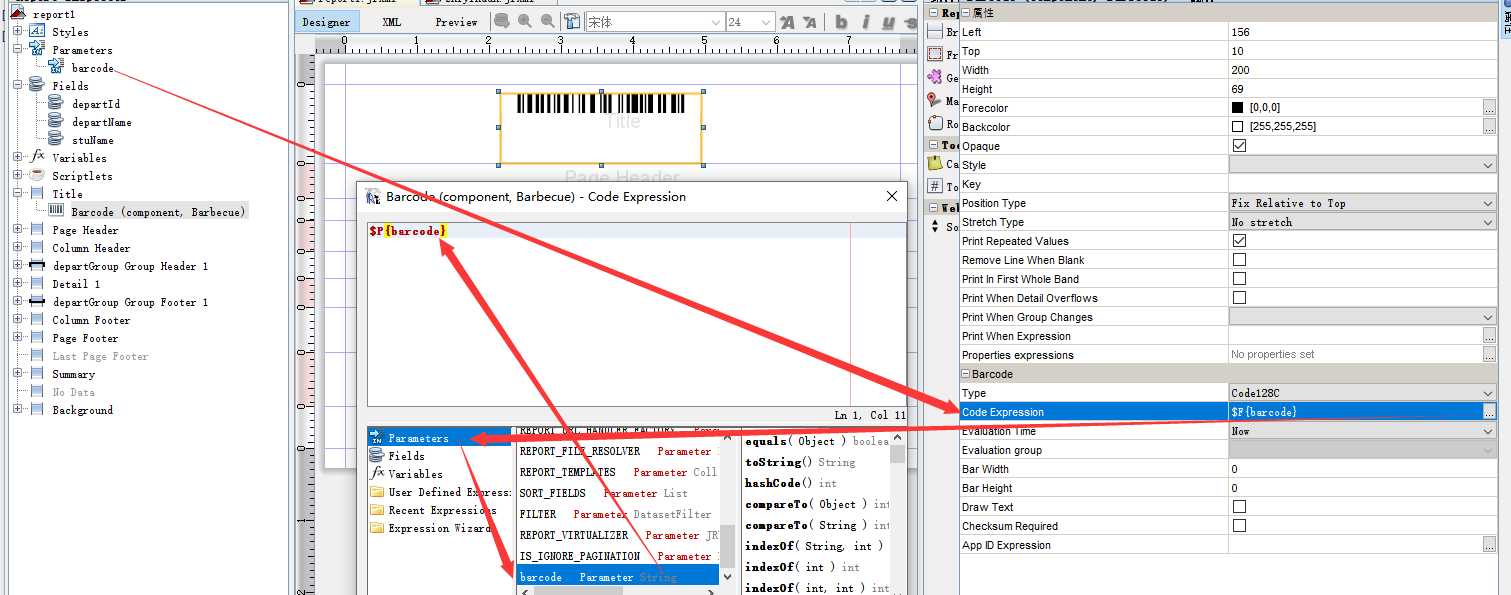This screenshot has height=595, width=1511.
Task: Click the report1 root icon
Action: (x=17, y=14)
